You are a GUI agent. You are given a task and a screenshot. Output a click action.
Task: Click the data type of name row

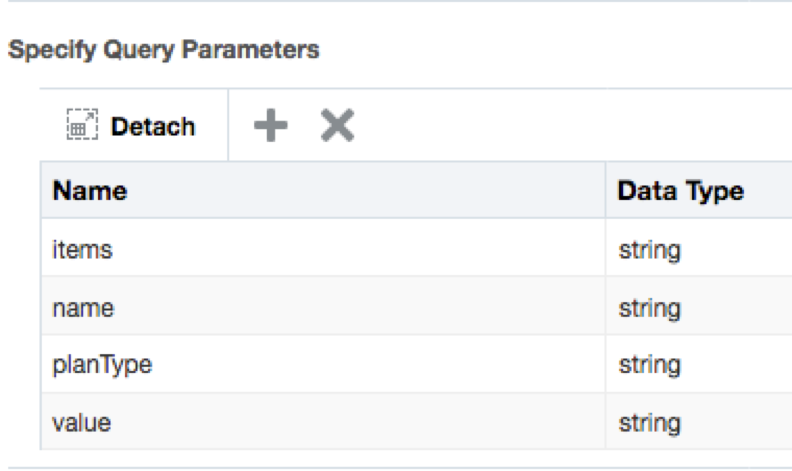coord(650,309)
